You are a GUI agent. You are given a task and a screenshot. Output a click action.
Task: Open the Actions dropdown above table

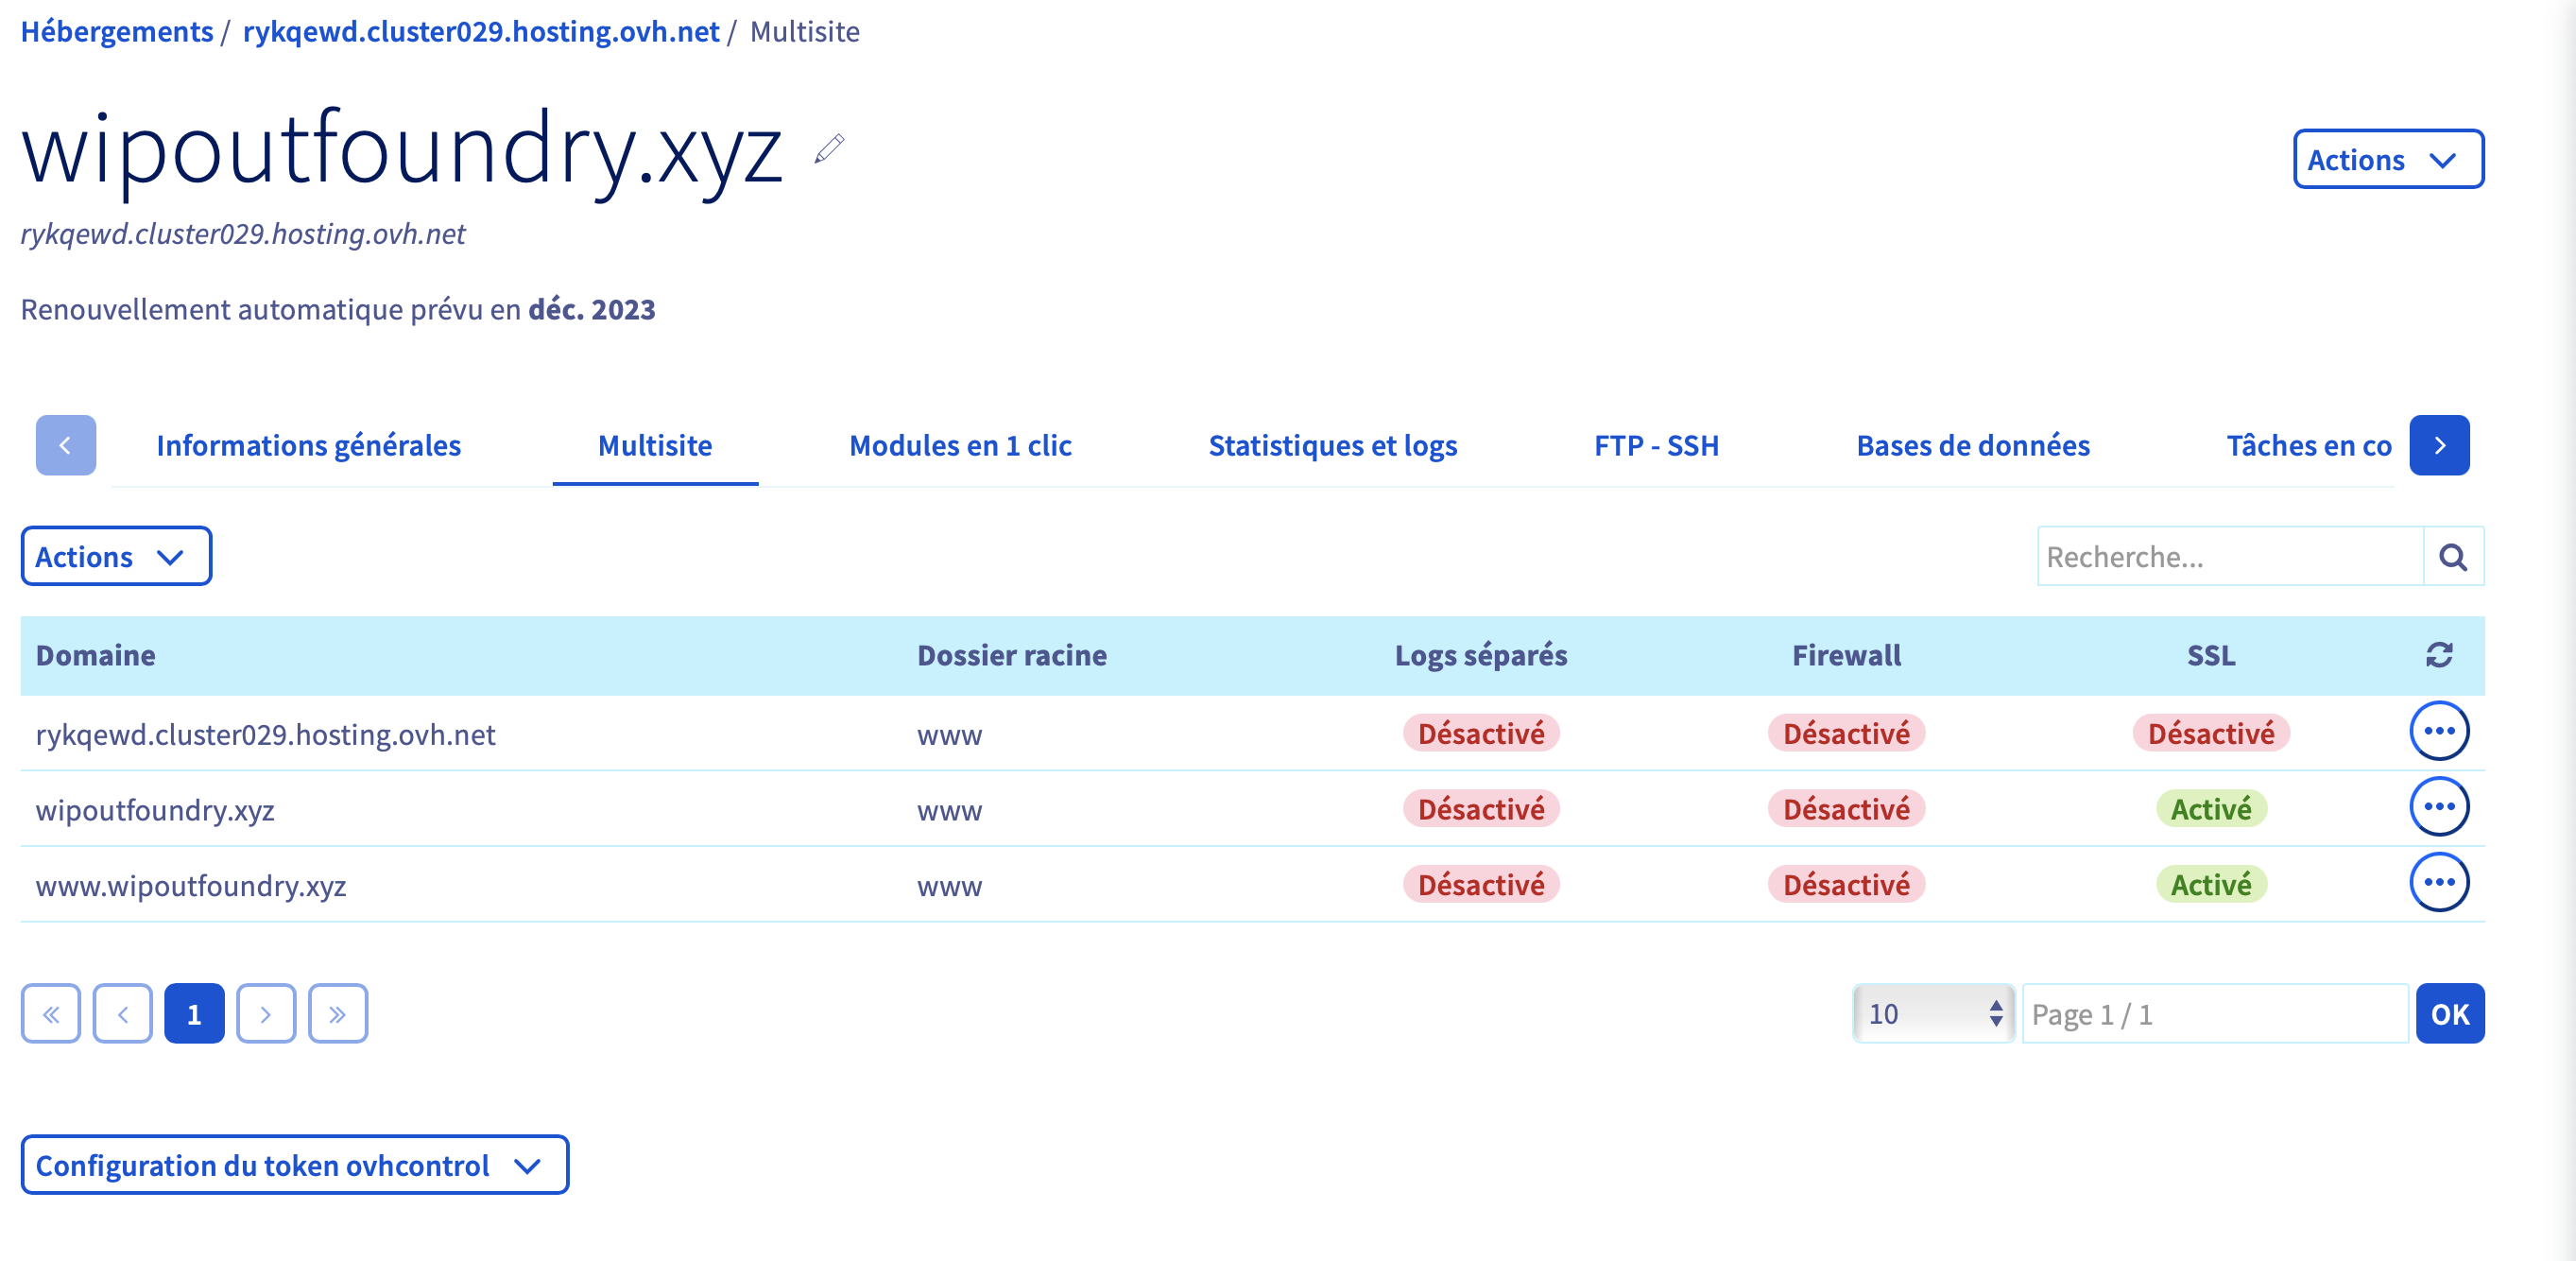[x=116, y=557]
